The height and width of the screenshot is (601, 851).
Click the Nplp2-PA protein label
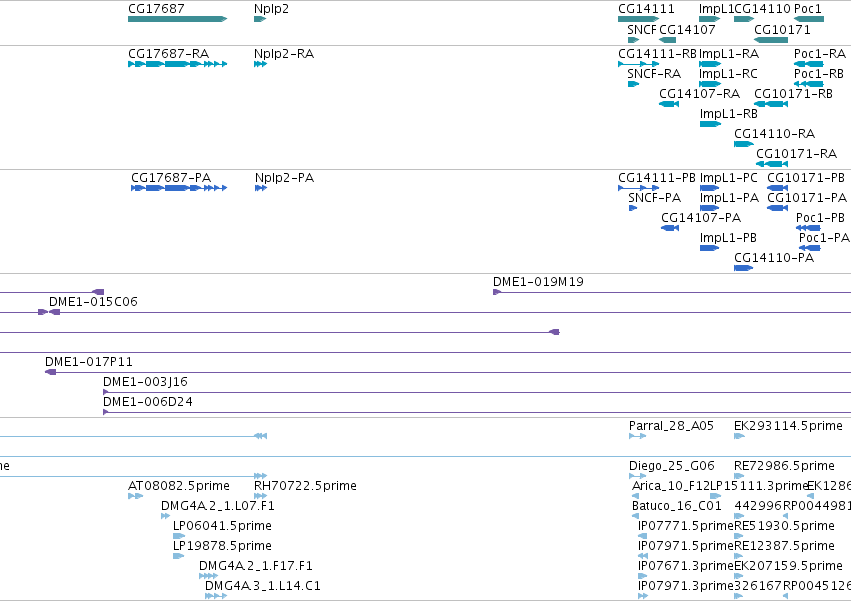pyautogui.click(x=284, y=178)
